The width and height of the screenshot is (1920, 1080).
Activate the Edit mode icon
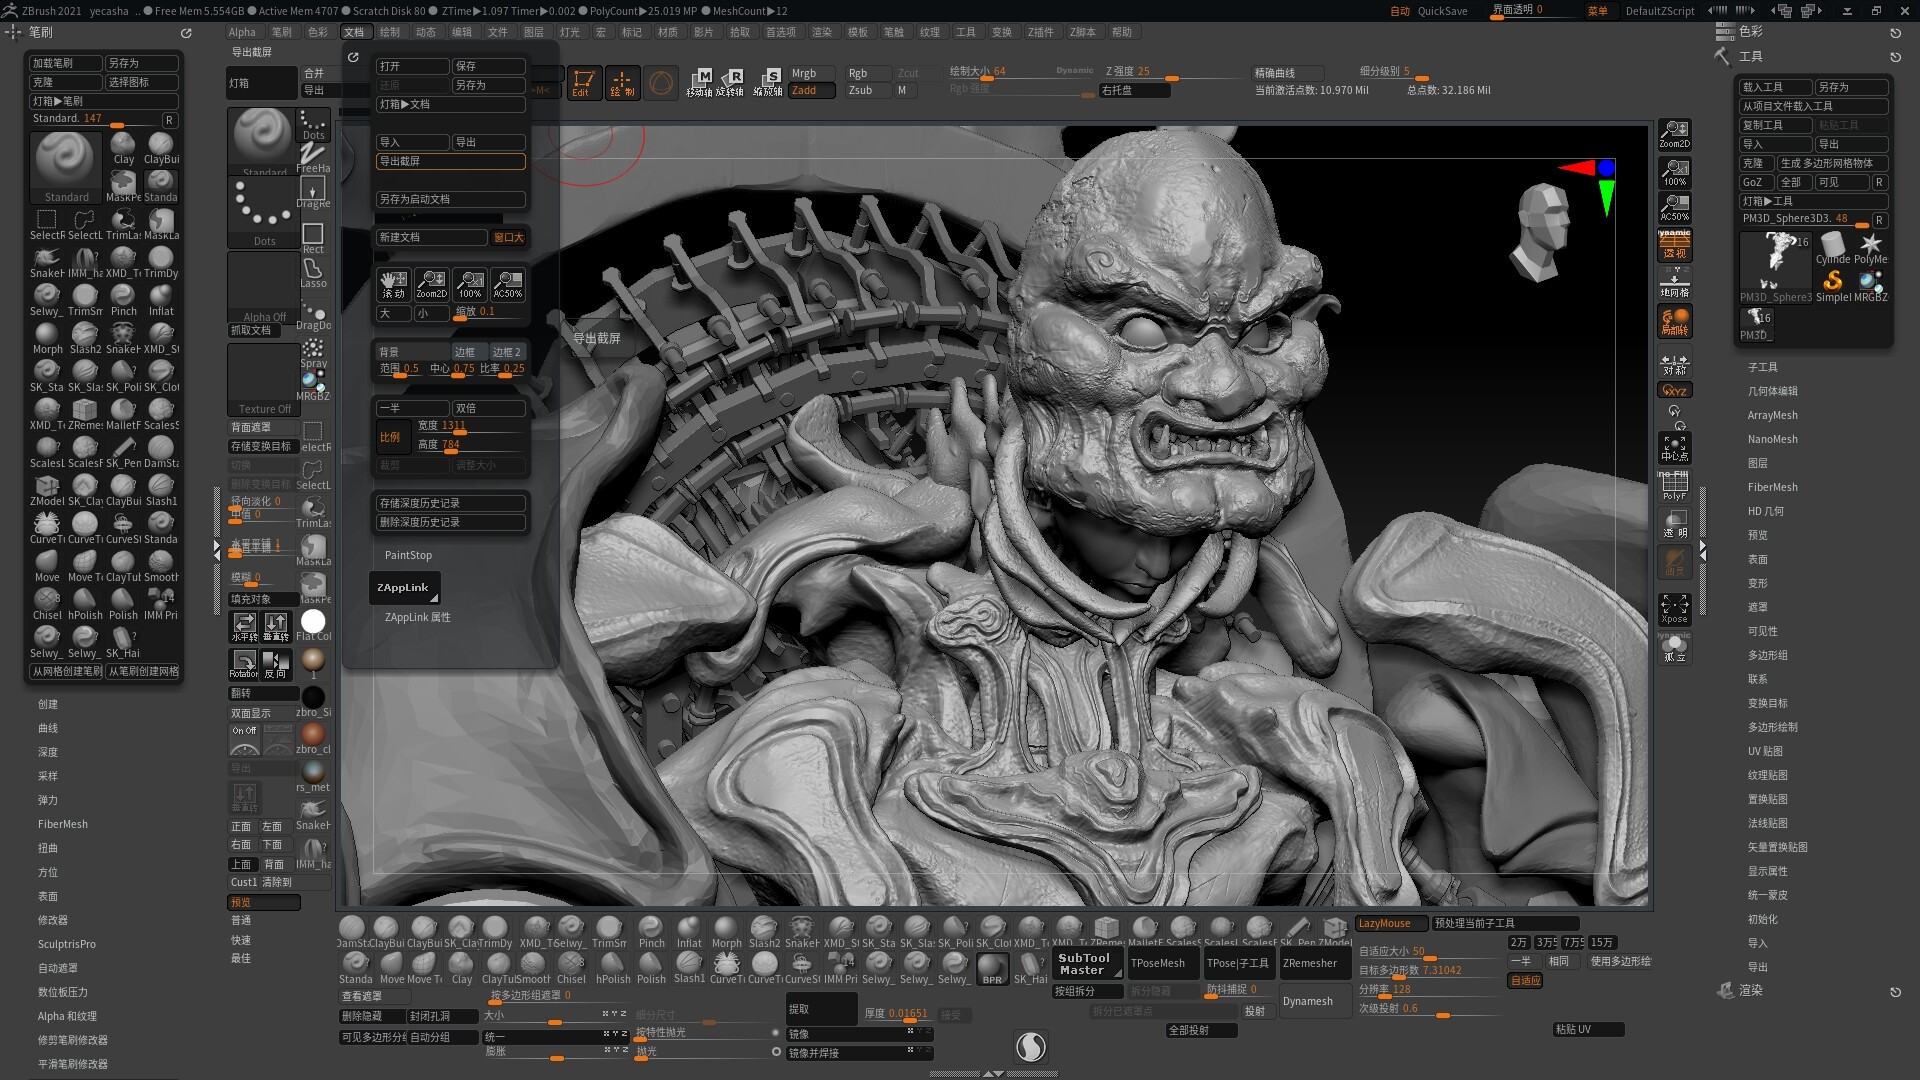(x=582, y=82)
